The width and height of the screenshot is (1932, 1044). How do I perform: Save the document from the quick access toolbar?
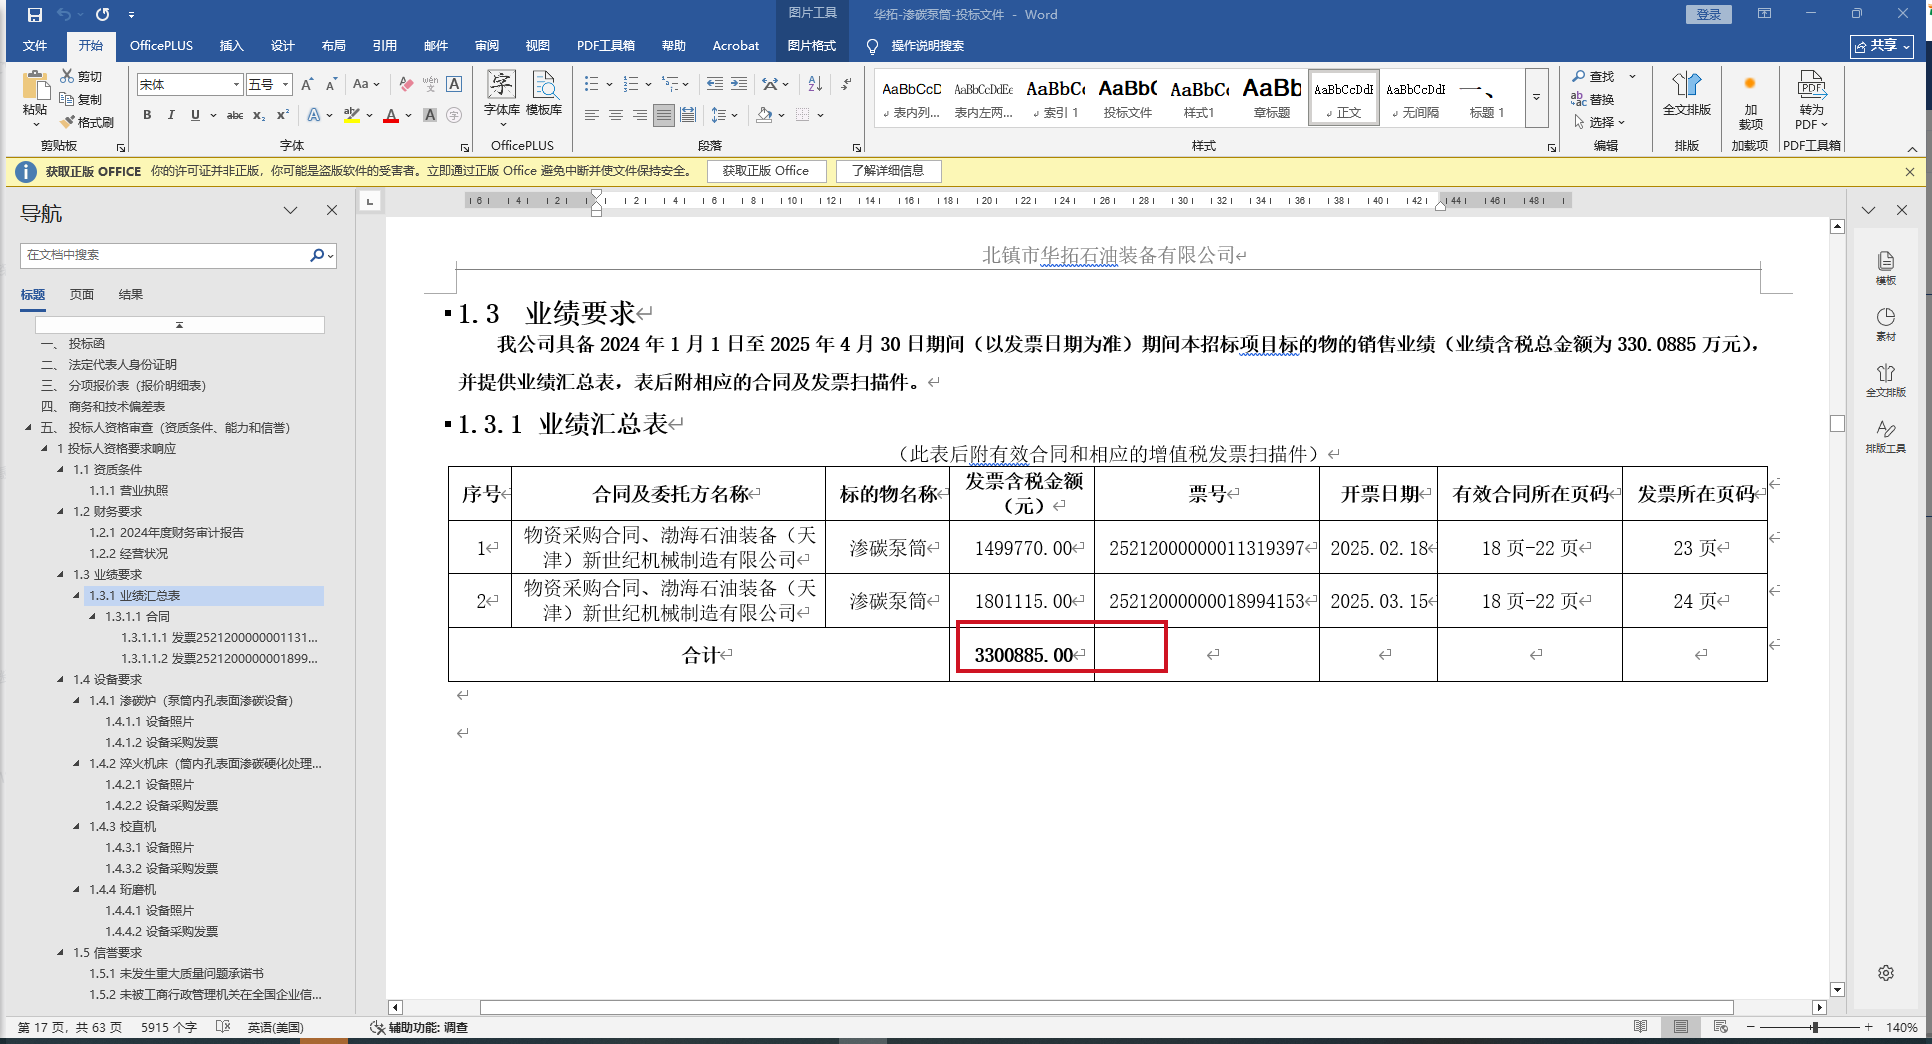[x=35, y=15]
